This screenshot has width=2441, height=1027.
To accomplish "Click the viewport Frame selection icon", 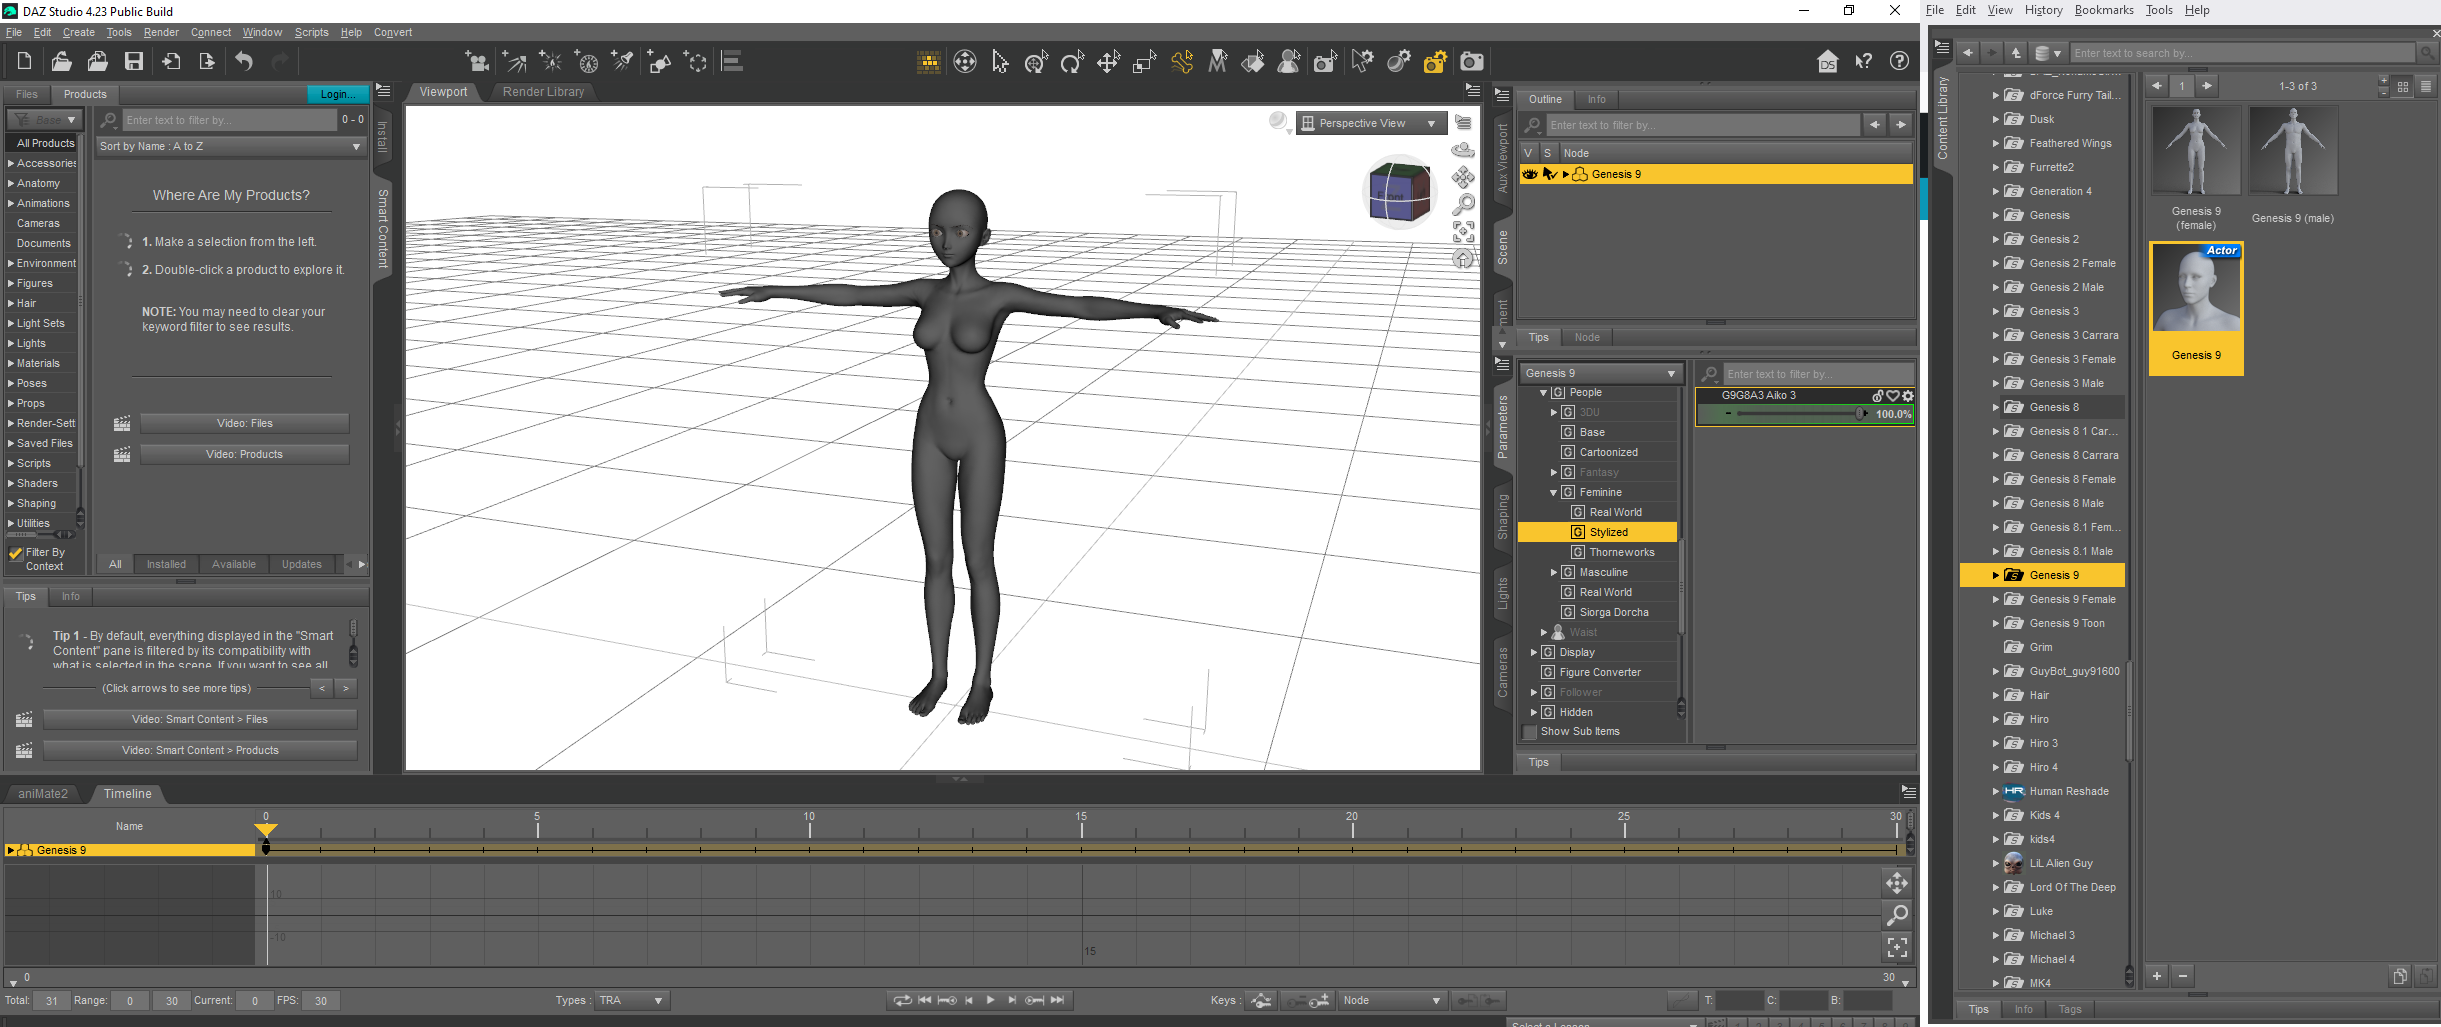I will (x=1463, y=232).
